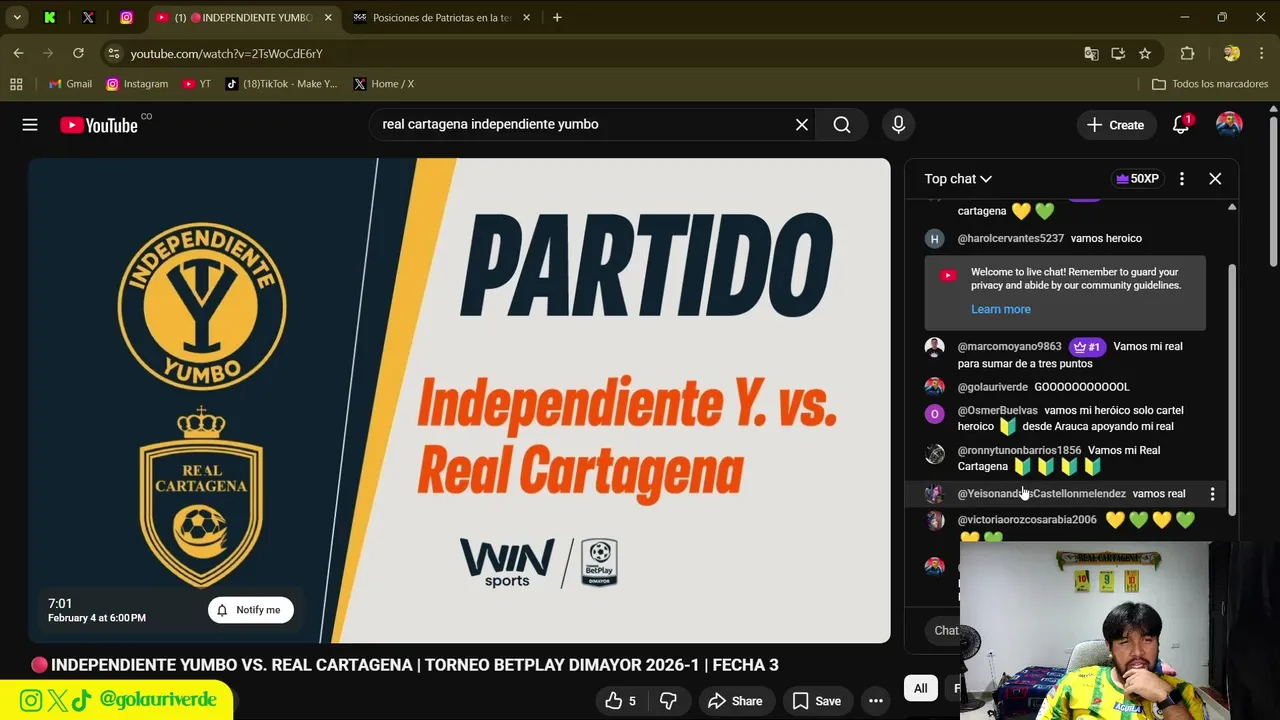Open more actions ellipsis under video

coord(876,702)
